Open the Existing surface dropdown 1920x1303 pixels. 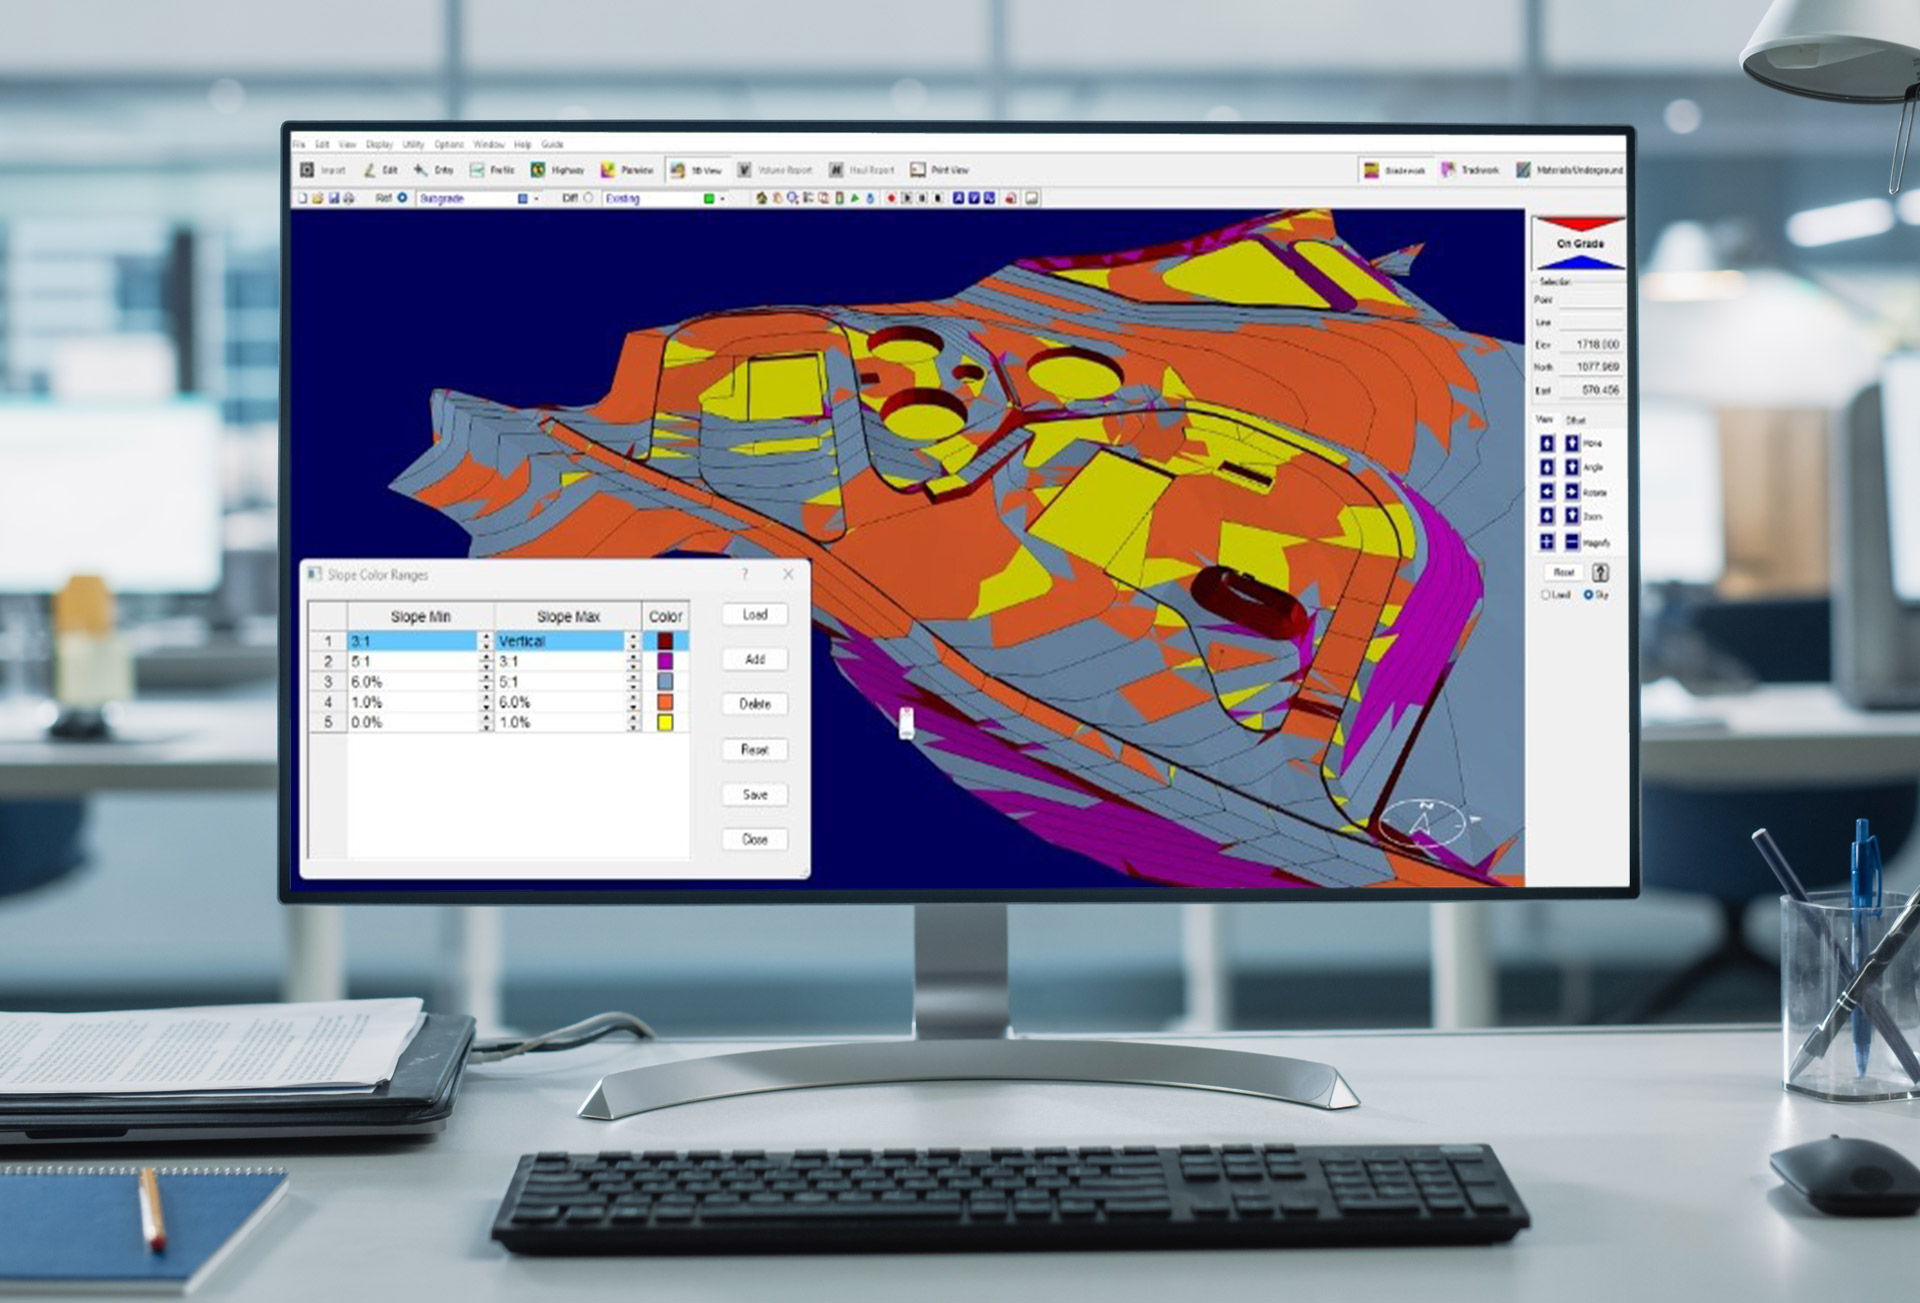coord(723,200)
